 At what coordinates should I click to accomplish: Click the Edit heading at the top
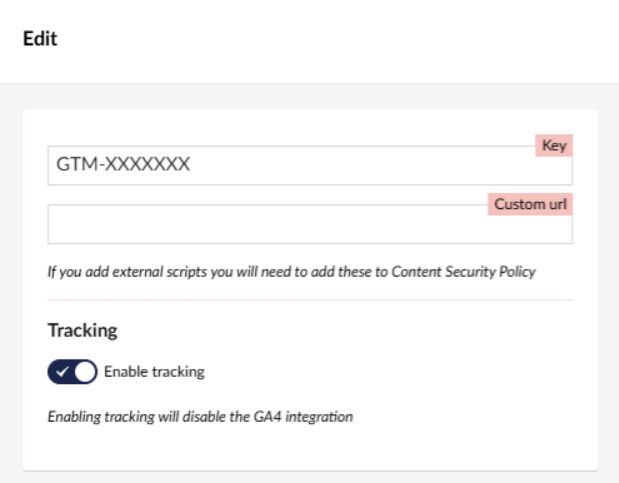(40, 40)
